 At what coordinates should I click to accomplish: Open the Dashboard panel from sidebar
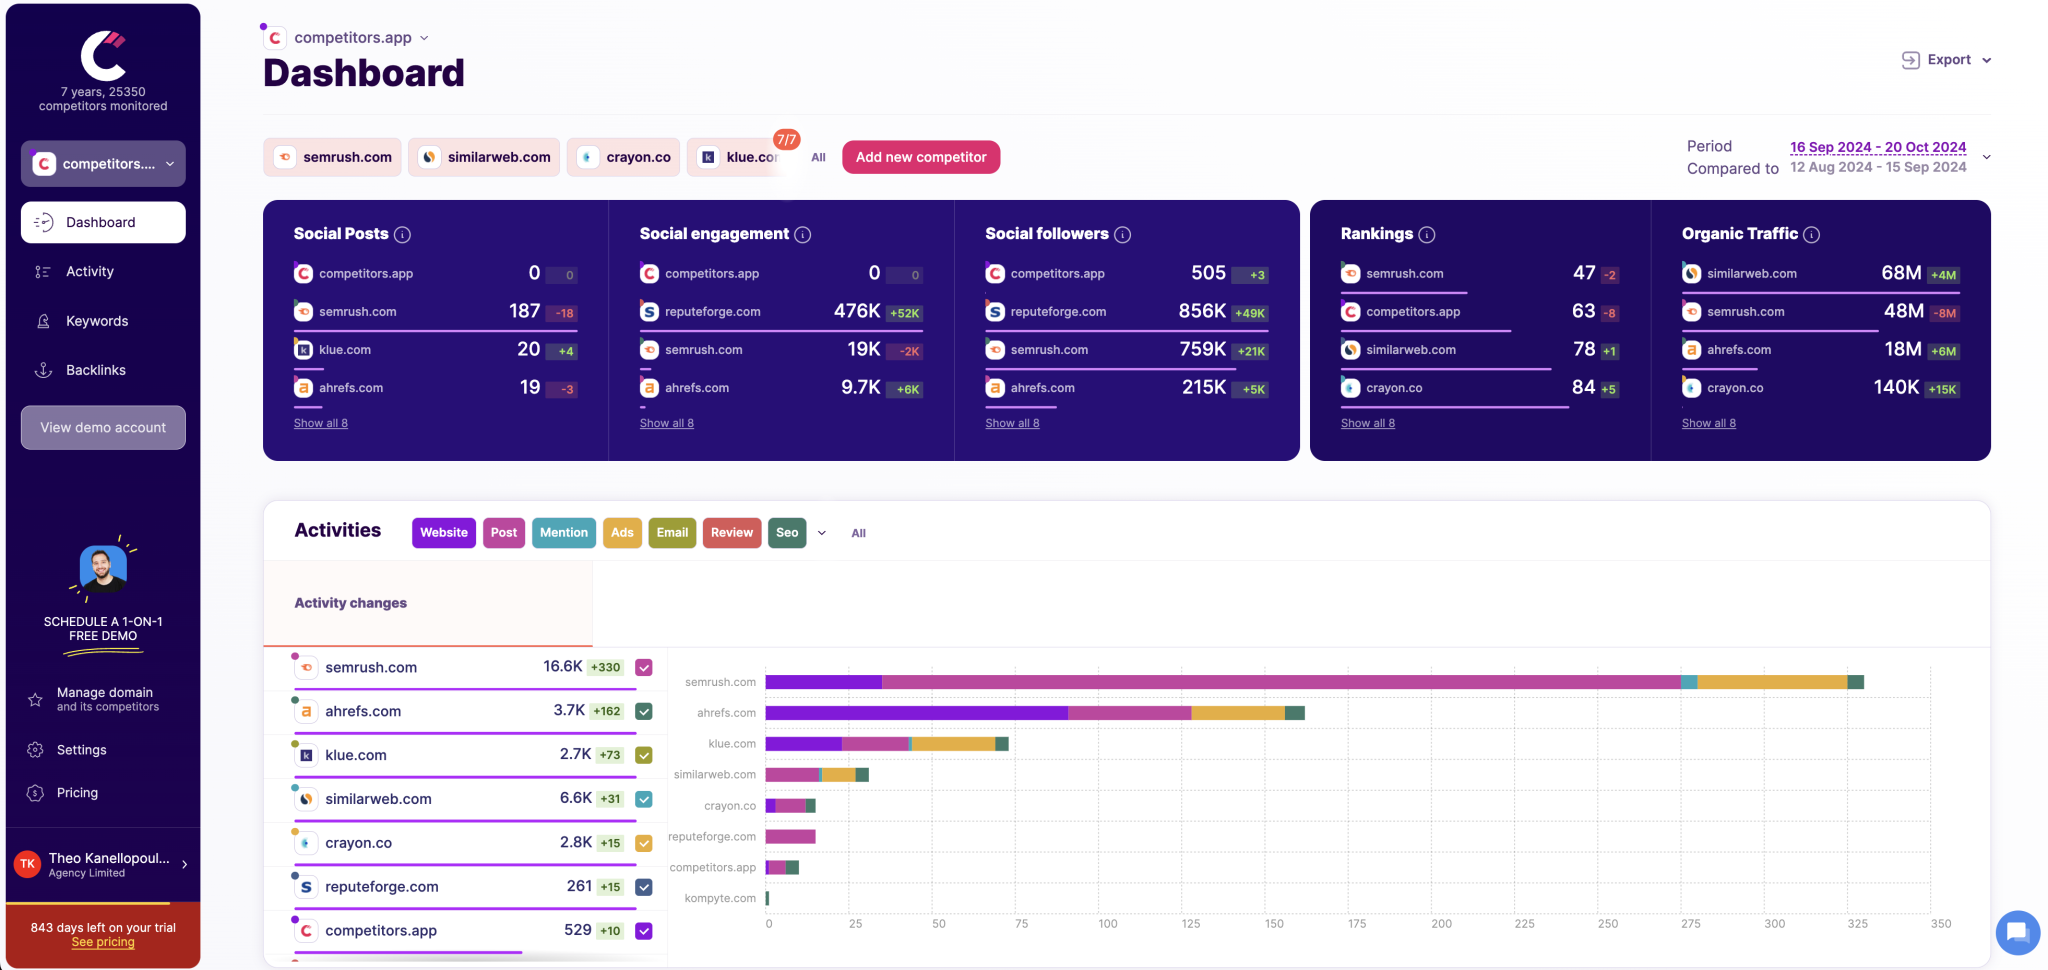[x=100, y=222]
